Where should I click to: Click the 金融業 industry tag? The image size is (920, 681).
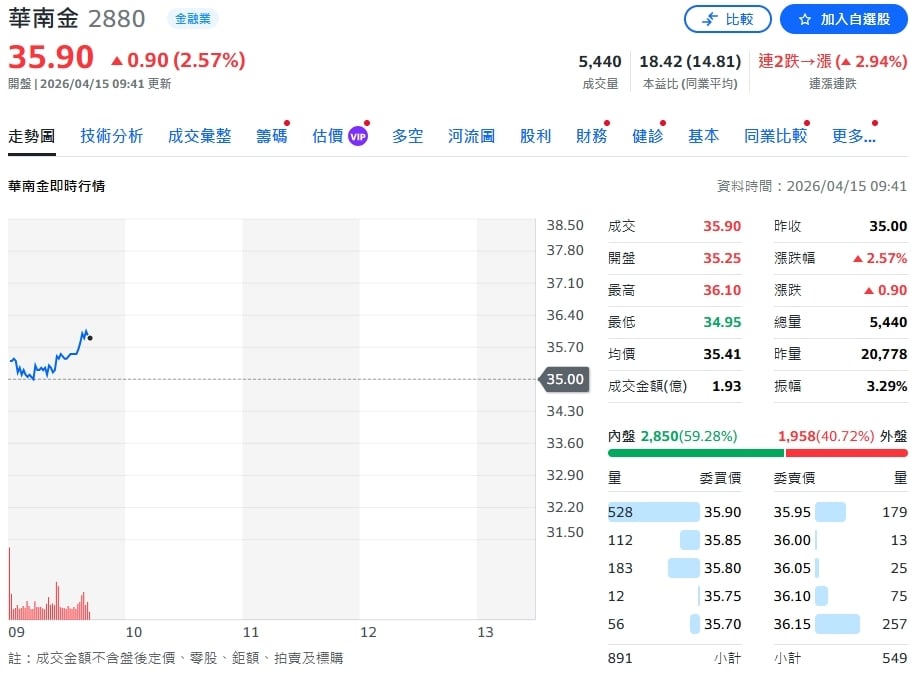coord(194,17)
